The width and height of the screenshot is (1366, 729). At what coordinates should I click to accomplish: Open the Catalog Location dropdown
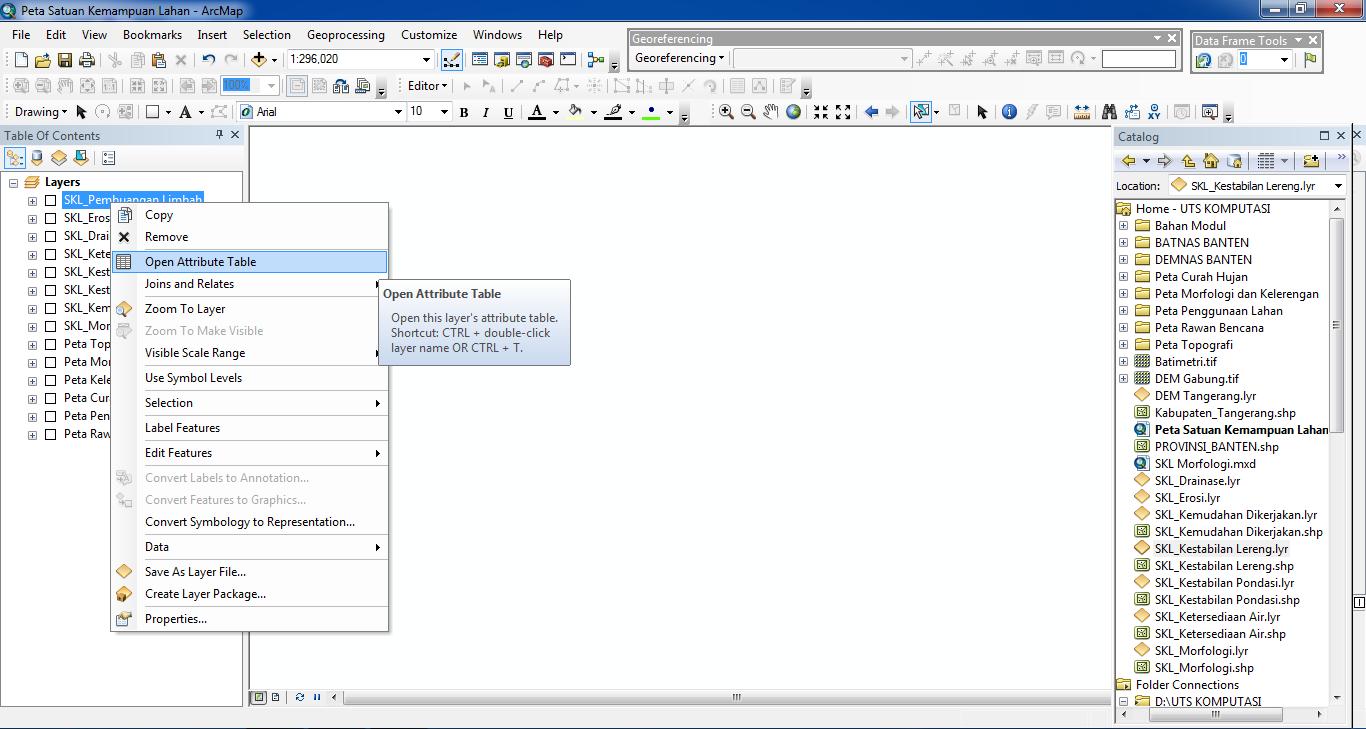[1339, 186]
